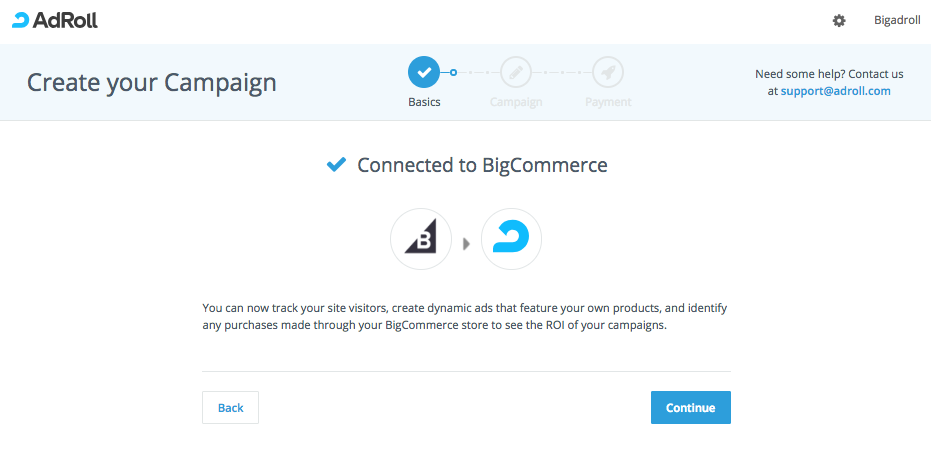The image size is (931, 450).
Task: Switch to the Basics step label
Action: click(x=424, y=102)
